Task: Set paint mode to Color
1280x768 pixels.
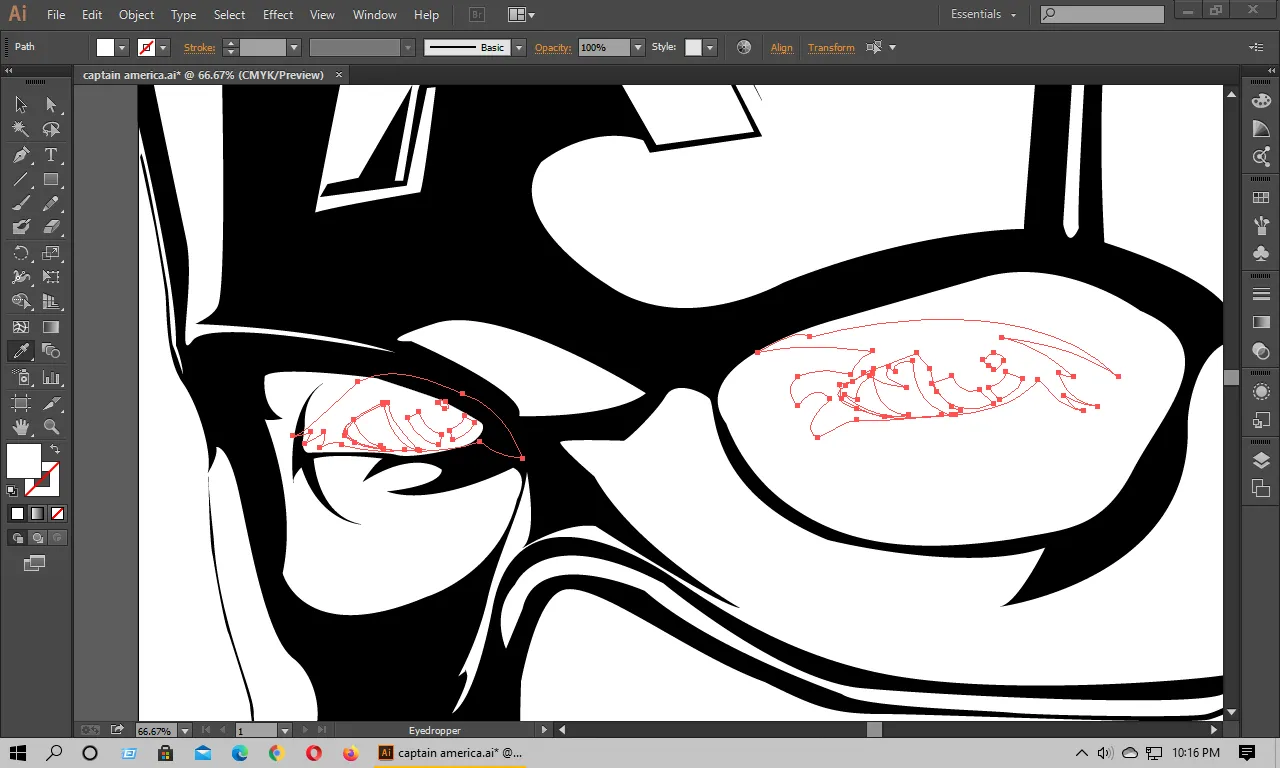Action: pyautogui.click(x=17, y=514)
